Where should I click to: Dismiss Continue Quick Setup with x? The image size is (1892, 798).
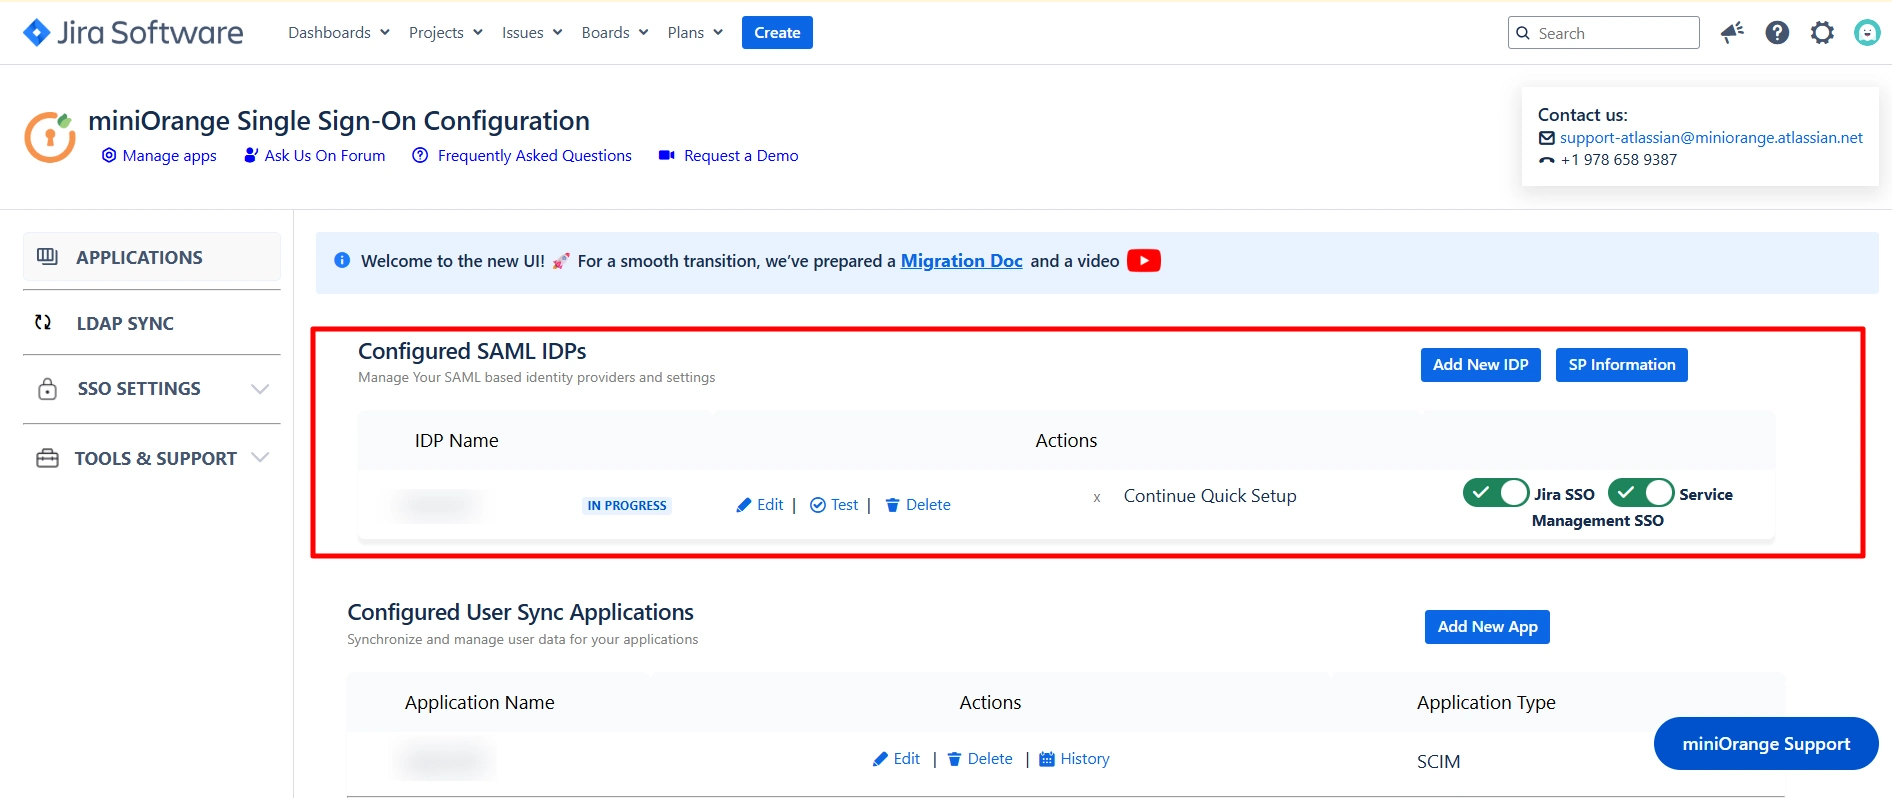click(1097, 497)
